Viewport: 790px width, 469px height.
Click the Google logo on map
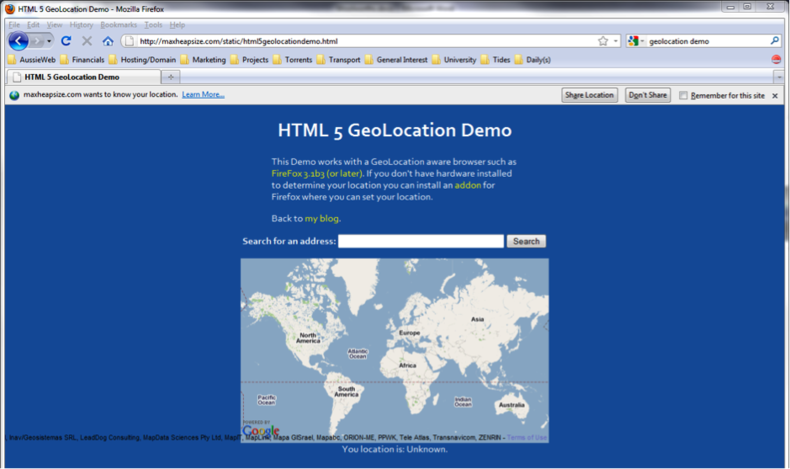(x=261, y=431)
